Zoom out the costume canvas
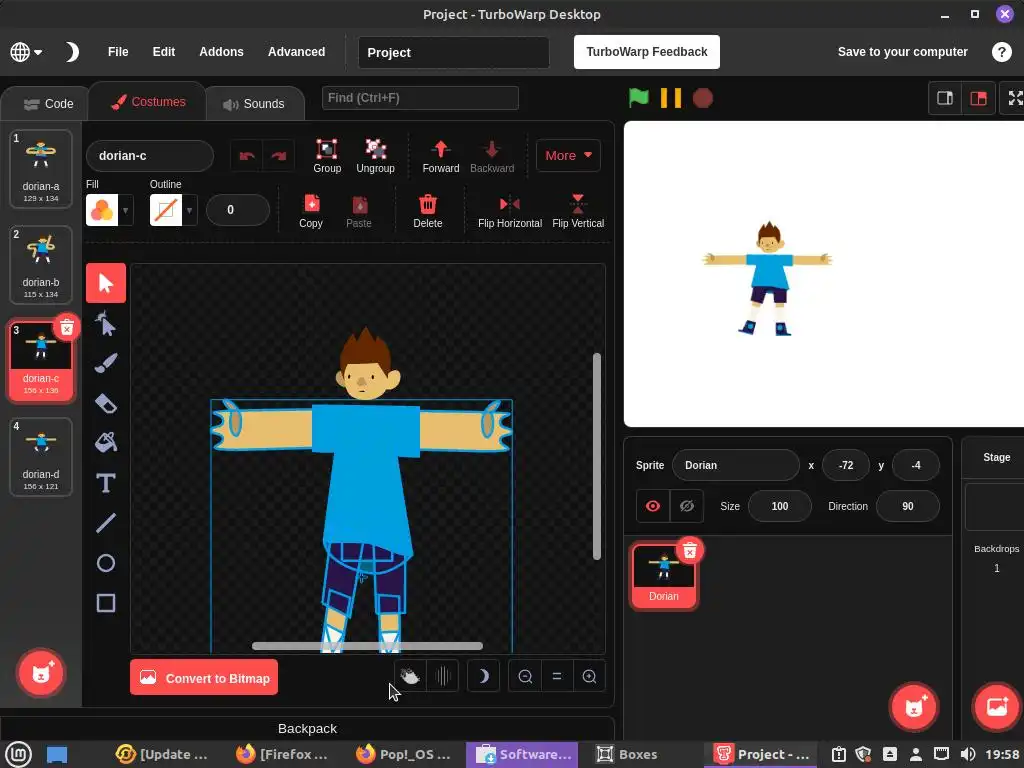Image resolution: width=1024 pixels, height=768 pixels. 525,677
